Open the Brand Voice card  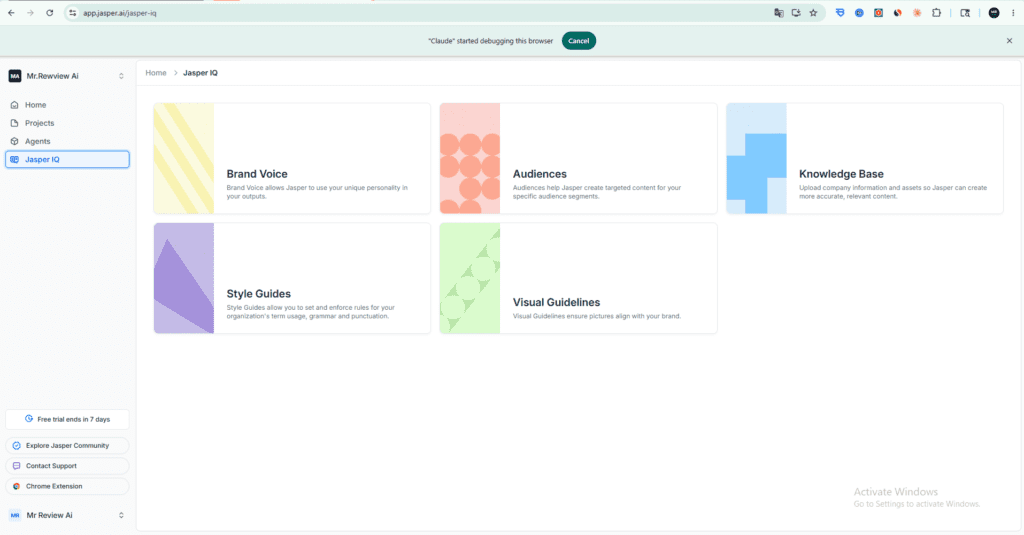pyautogui.click(x=292, y=158)
